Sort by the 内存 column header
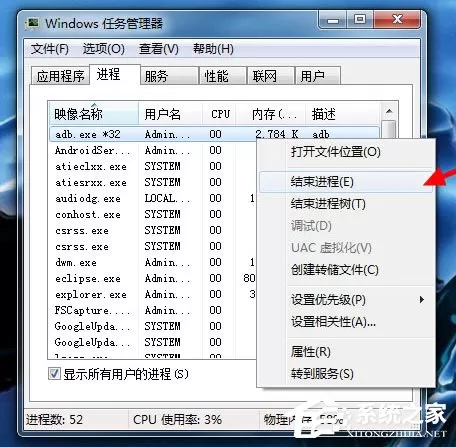Viewport: 456px width, 447px height. coord(271,114)
